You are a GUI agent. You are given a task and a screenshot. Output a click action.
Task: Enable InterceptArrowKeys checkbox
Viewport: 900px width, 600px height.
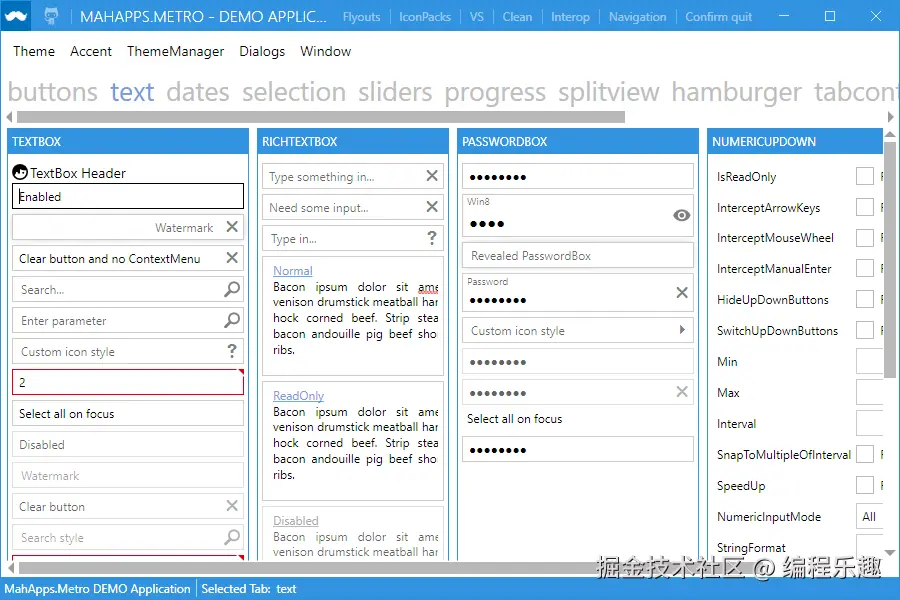pyautogui.click(x=864, y=207)
